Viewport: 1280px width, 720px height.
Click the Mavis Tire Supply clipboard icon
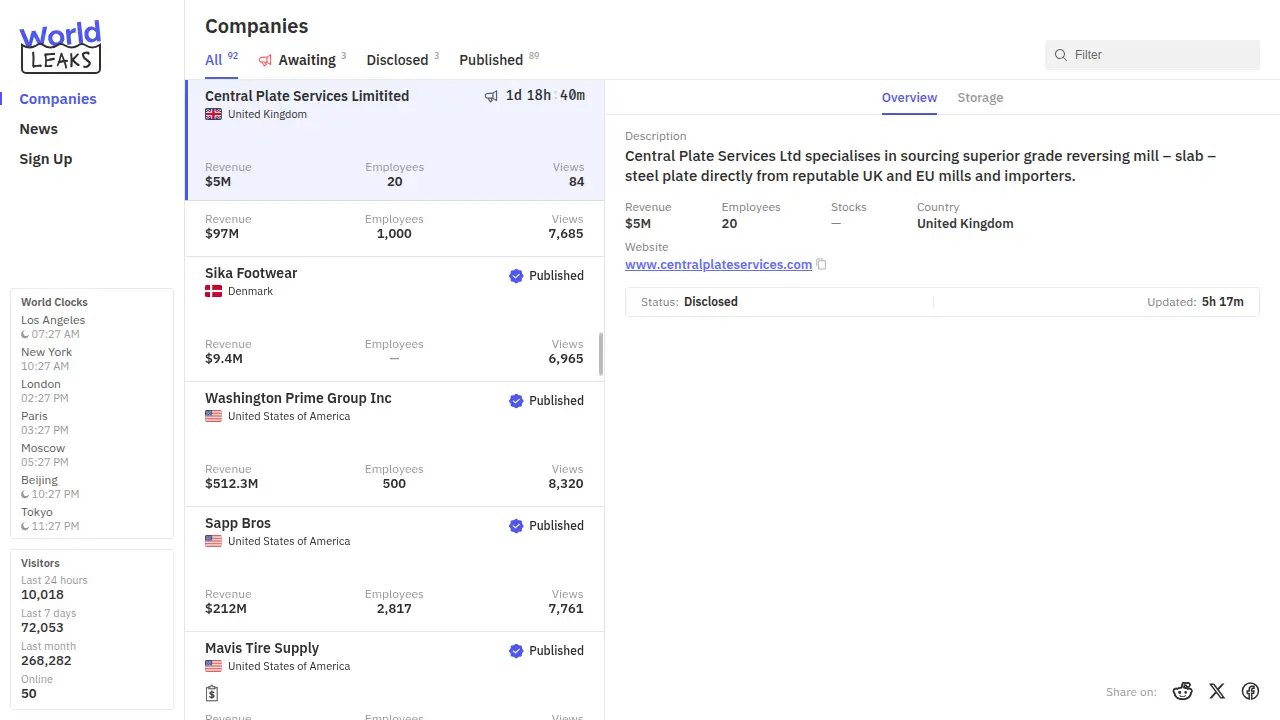pos(212,693)
